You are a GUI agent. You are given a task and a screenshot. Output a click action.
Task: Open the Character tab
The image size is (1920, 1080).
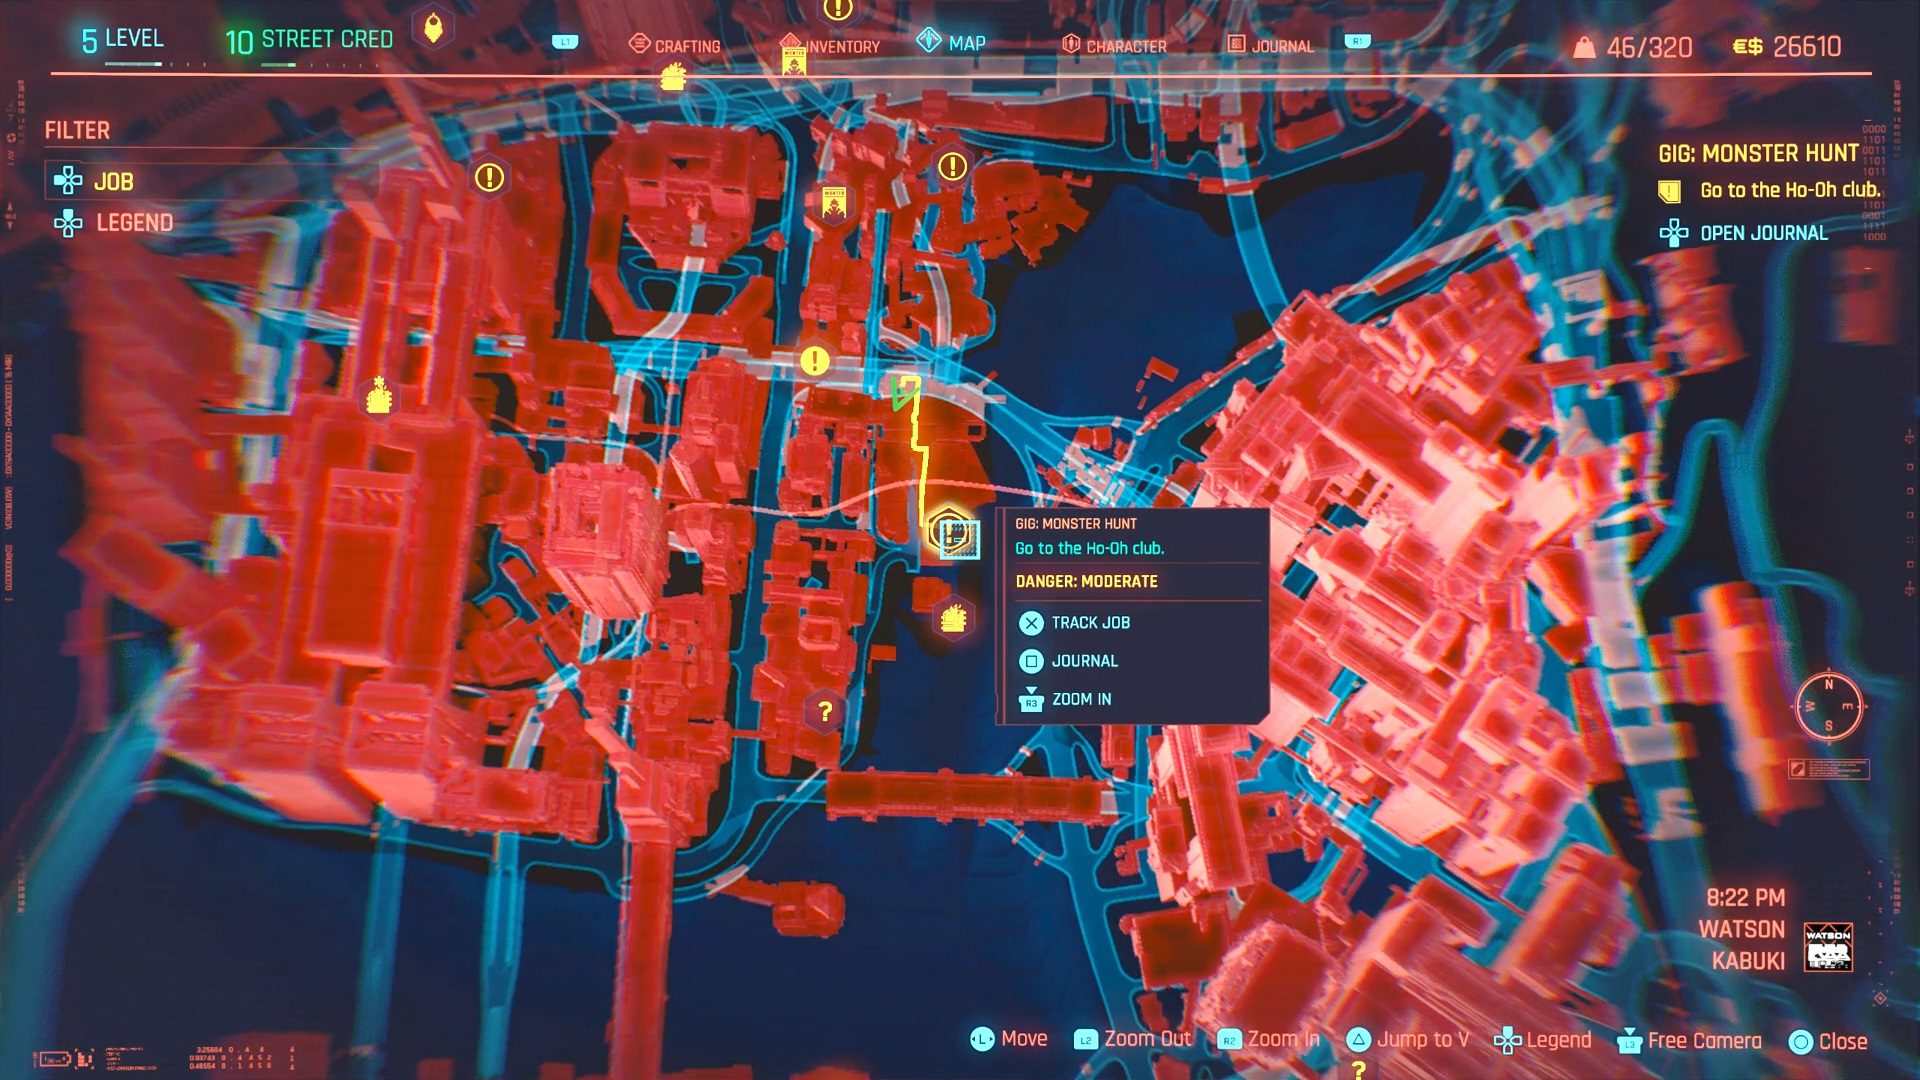click(1114, 46)
